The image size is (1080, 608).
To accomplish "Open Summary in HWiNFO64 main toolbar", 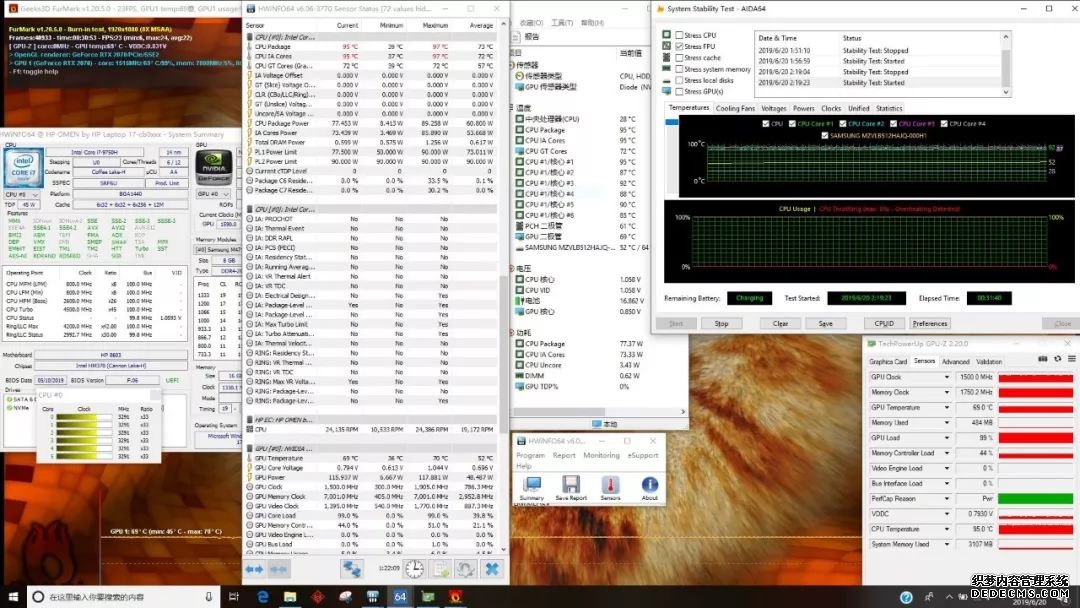I will click(531, 488).
